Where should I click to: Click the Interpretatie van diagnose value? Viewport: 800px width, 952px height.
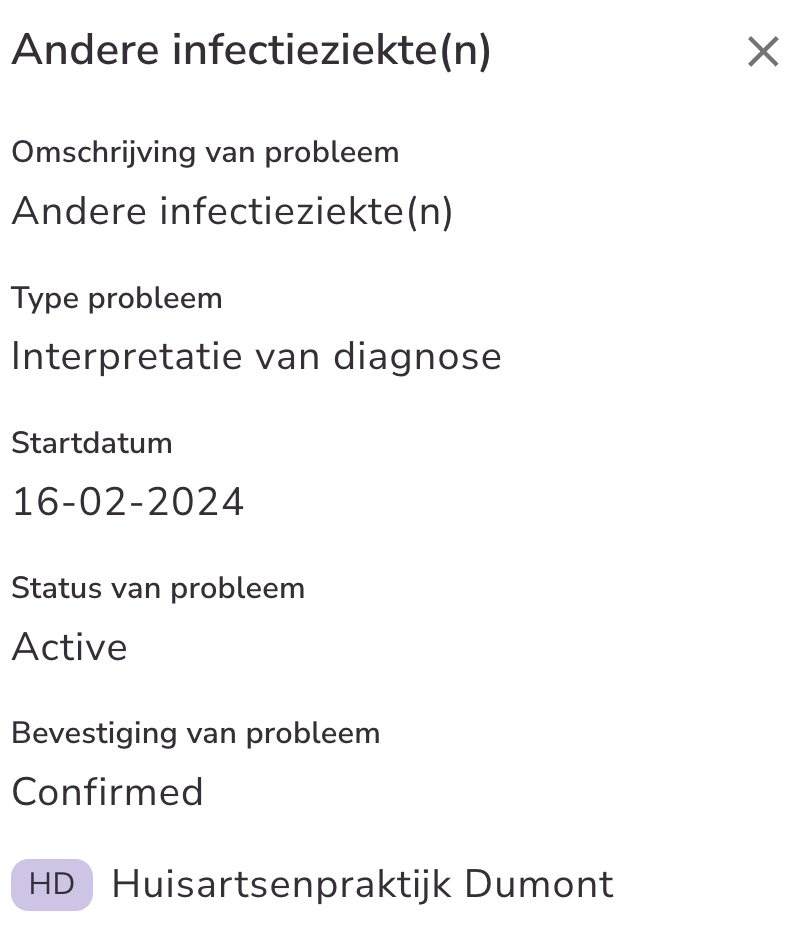tap(256, 356)
